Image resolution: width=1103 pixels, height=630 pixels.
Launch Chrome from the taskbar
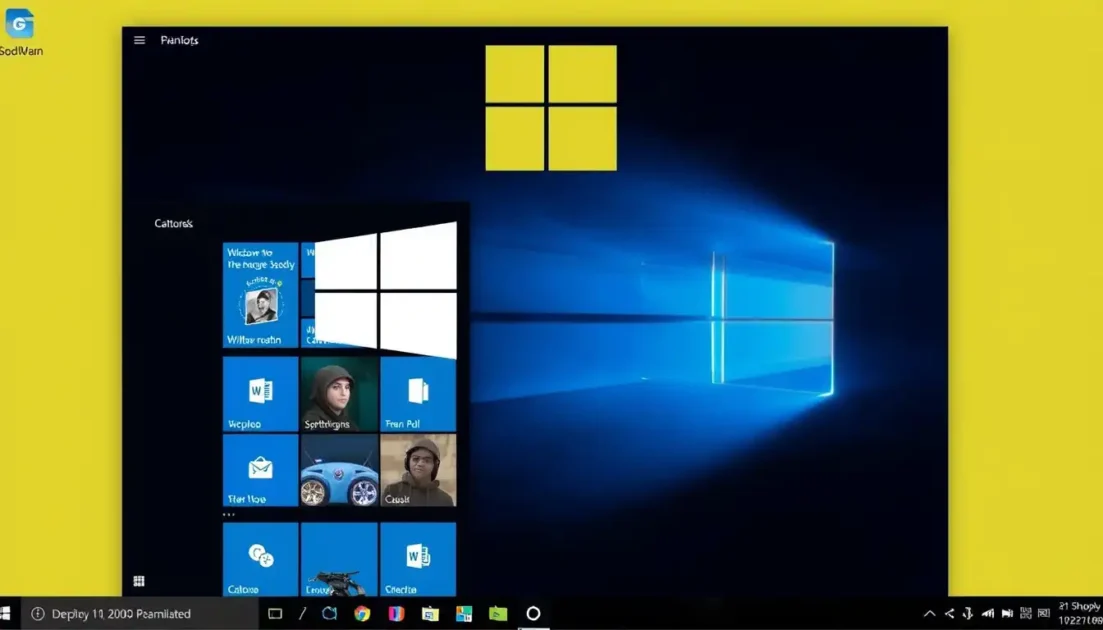pyautogui.click(x=362, y=614)
